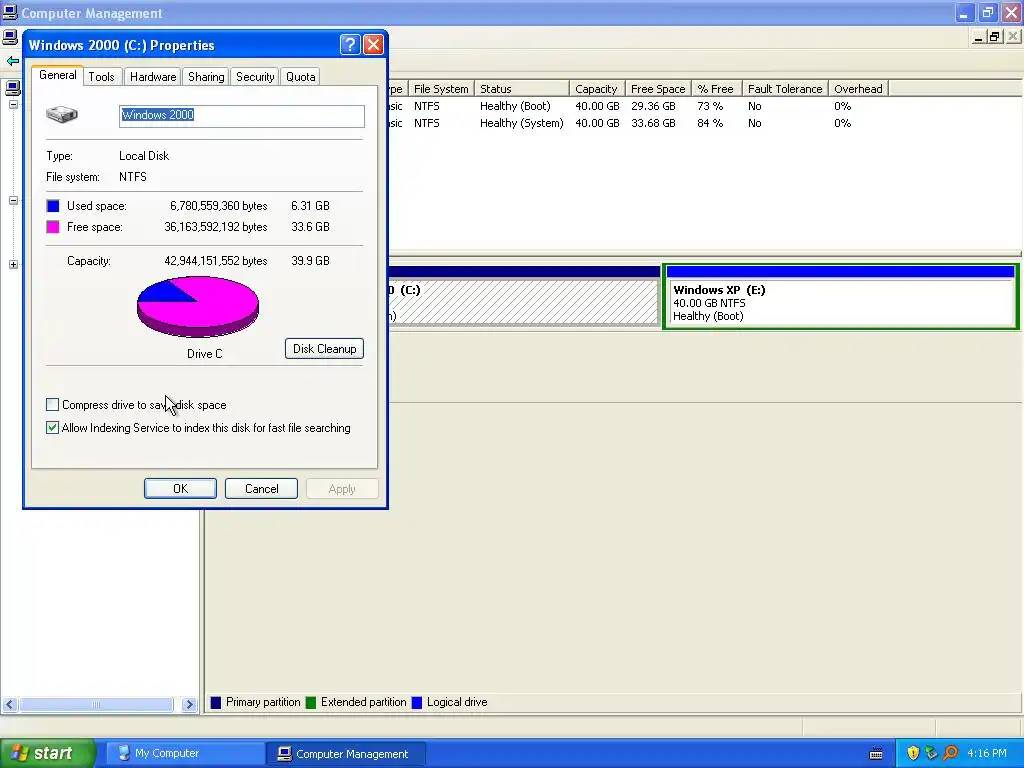Sort by Free Space column header
Viewport: 1024px width, 768px height.
pyautogui.click(x=658, y=89)
